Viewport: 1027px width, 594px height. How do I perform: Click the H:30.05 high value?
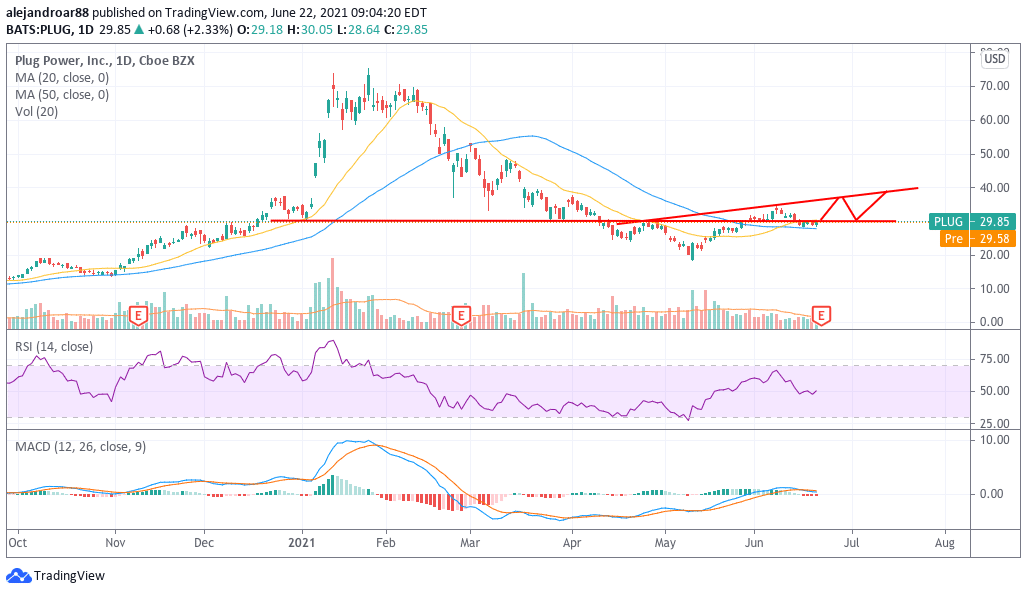pyautogui.click(x=310, y=29)
